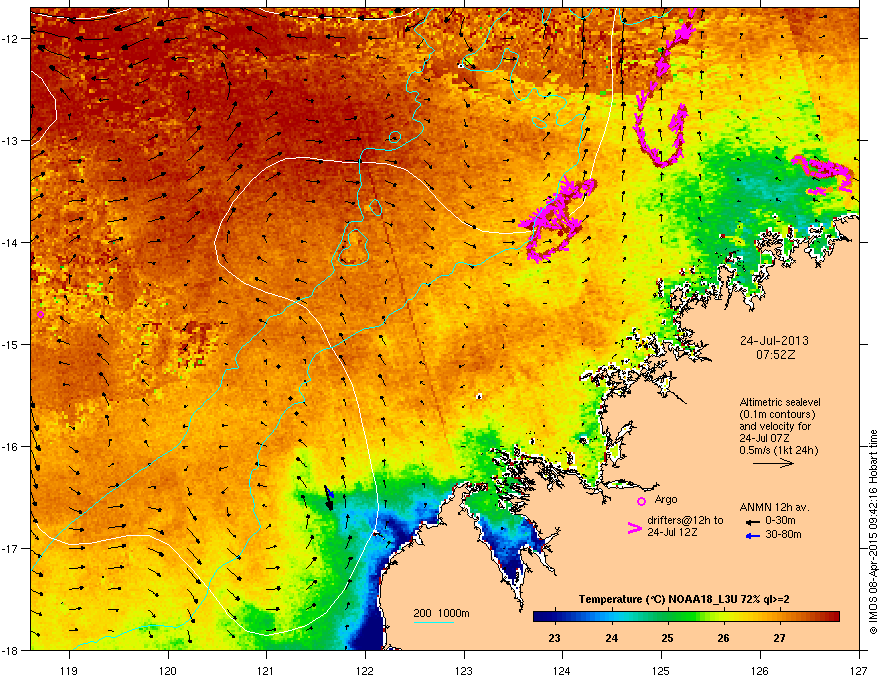The image size is (880, 680).
Task: Click the longitude axis label 121
Action: [x=266, y=670]
